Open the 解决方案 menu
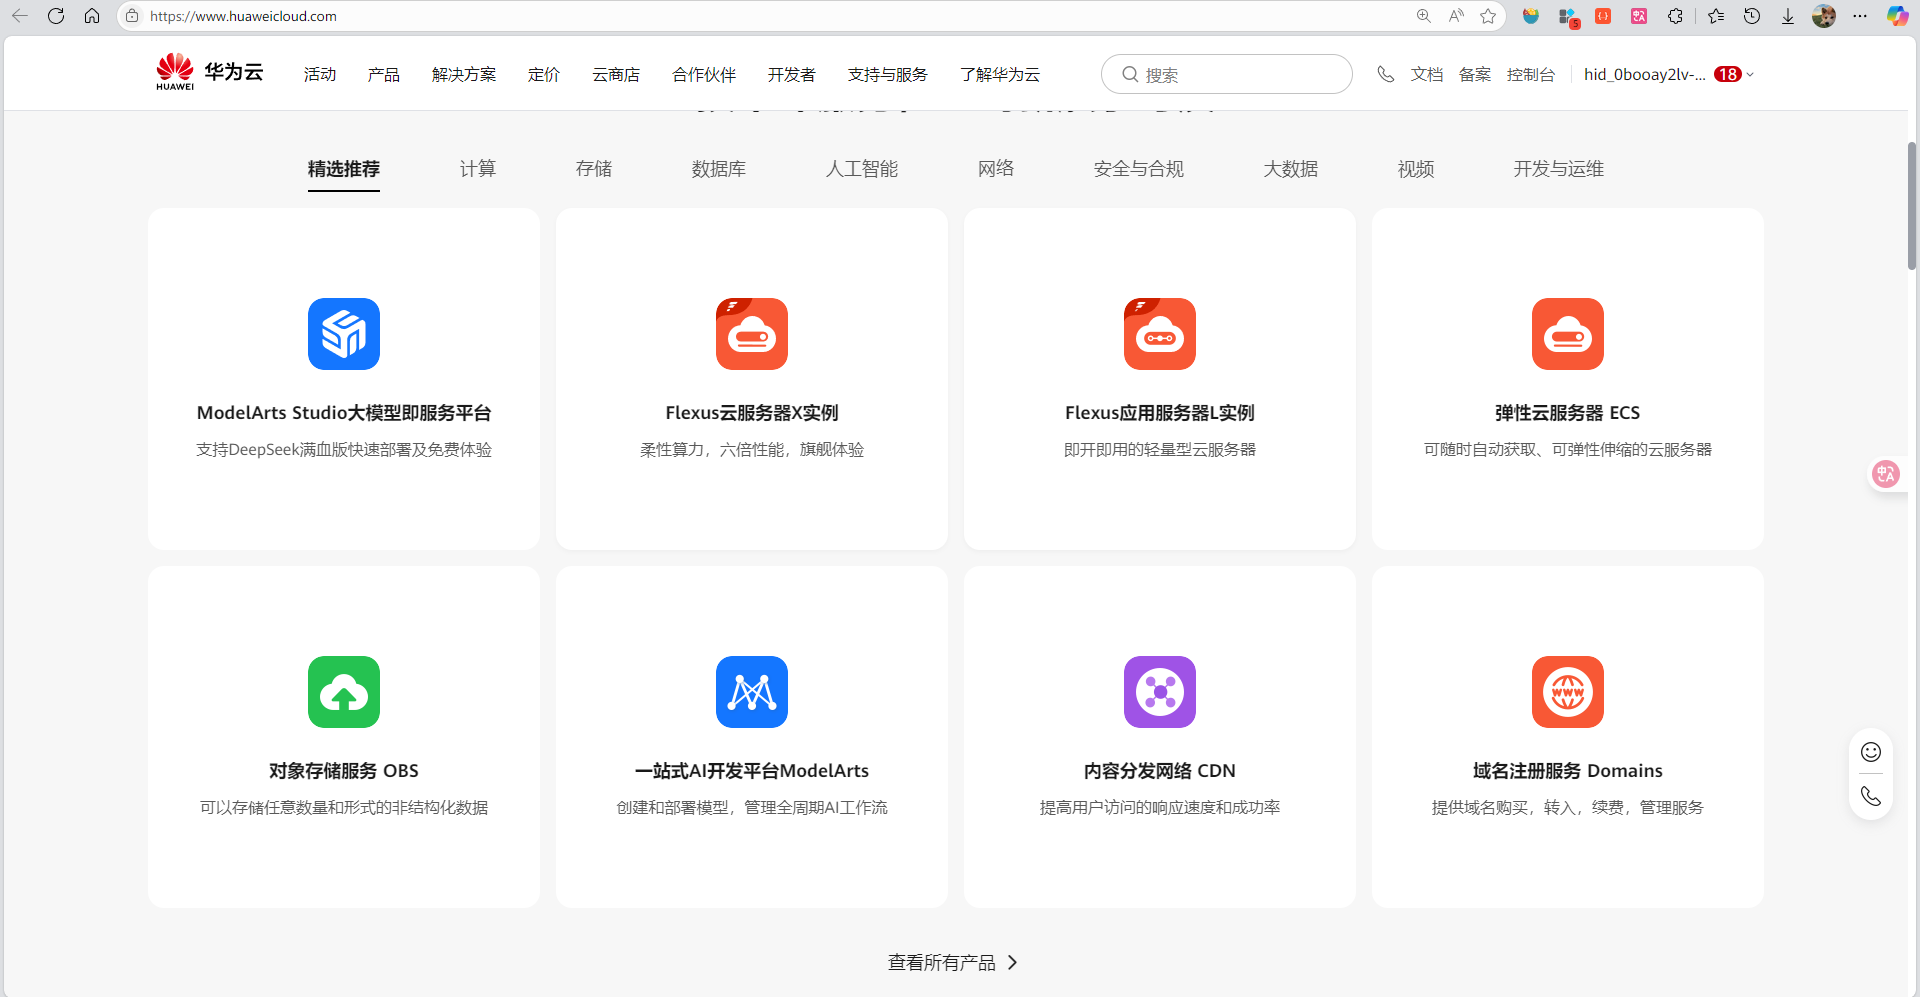1920x997 pixels. (464, 74)
